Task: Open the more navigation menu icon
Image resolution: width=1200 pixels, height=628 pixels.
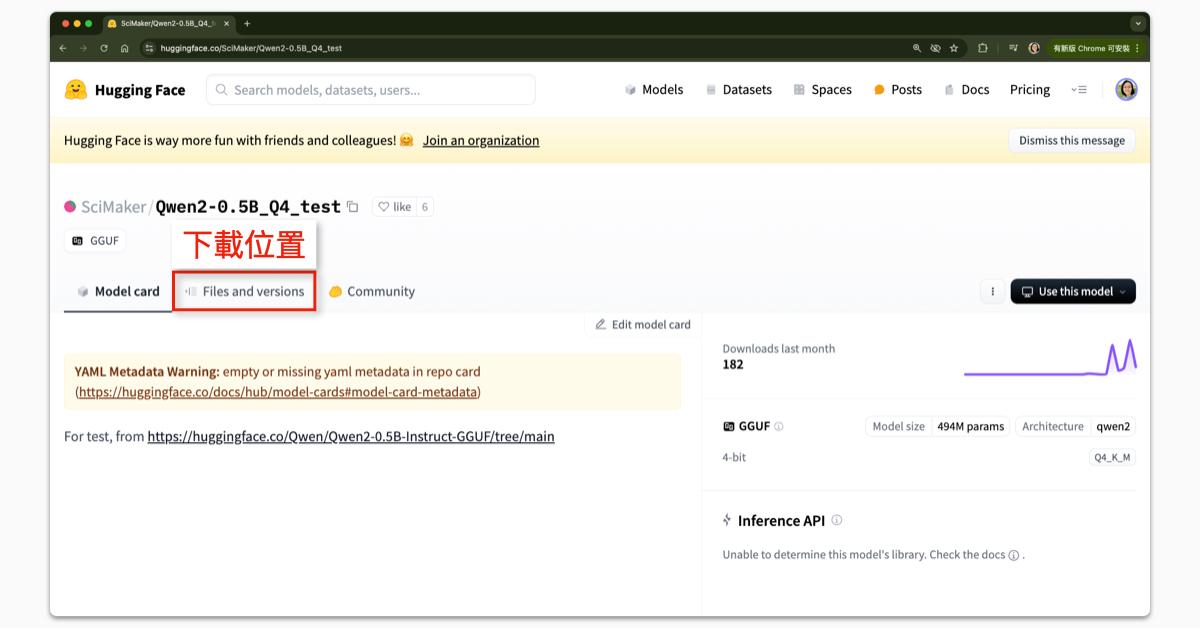Action: tap(1079, 90)
